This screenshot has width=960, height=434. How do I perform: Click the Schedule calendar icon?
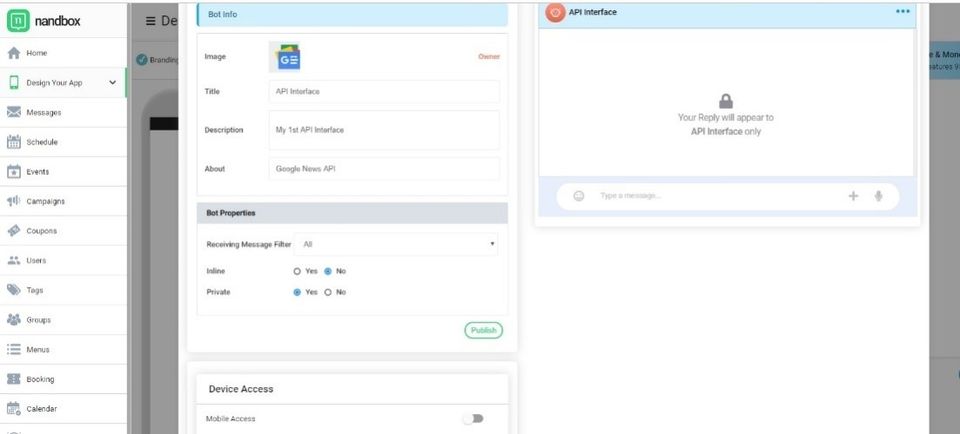[13, 142]
